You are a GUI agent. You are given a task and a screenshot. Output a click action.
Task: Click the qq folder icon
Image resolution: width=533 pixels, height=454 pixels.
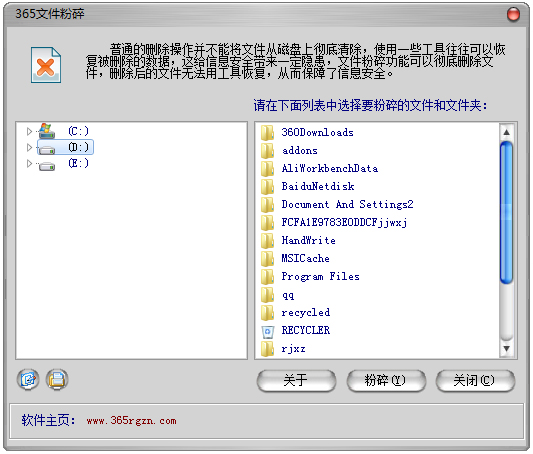pyautogui.click(x=268, y=295)
